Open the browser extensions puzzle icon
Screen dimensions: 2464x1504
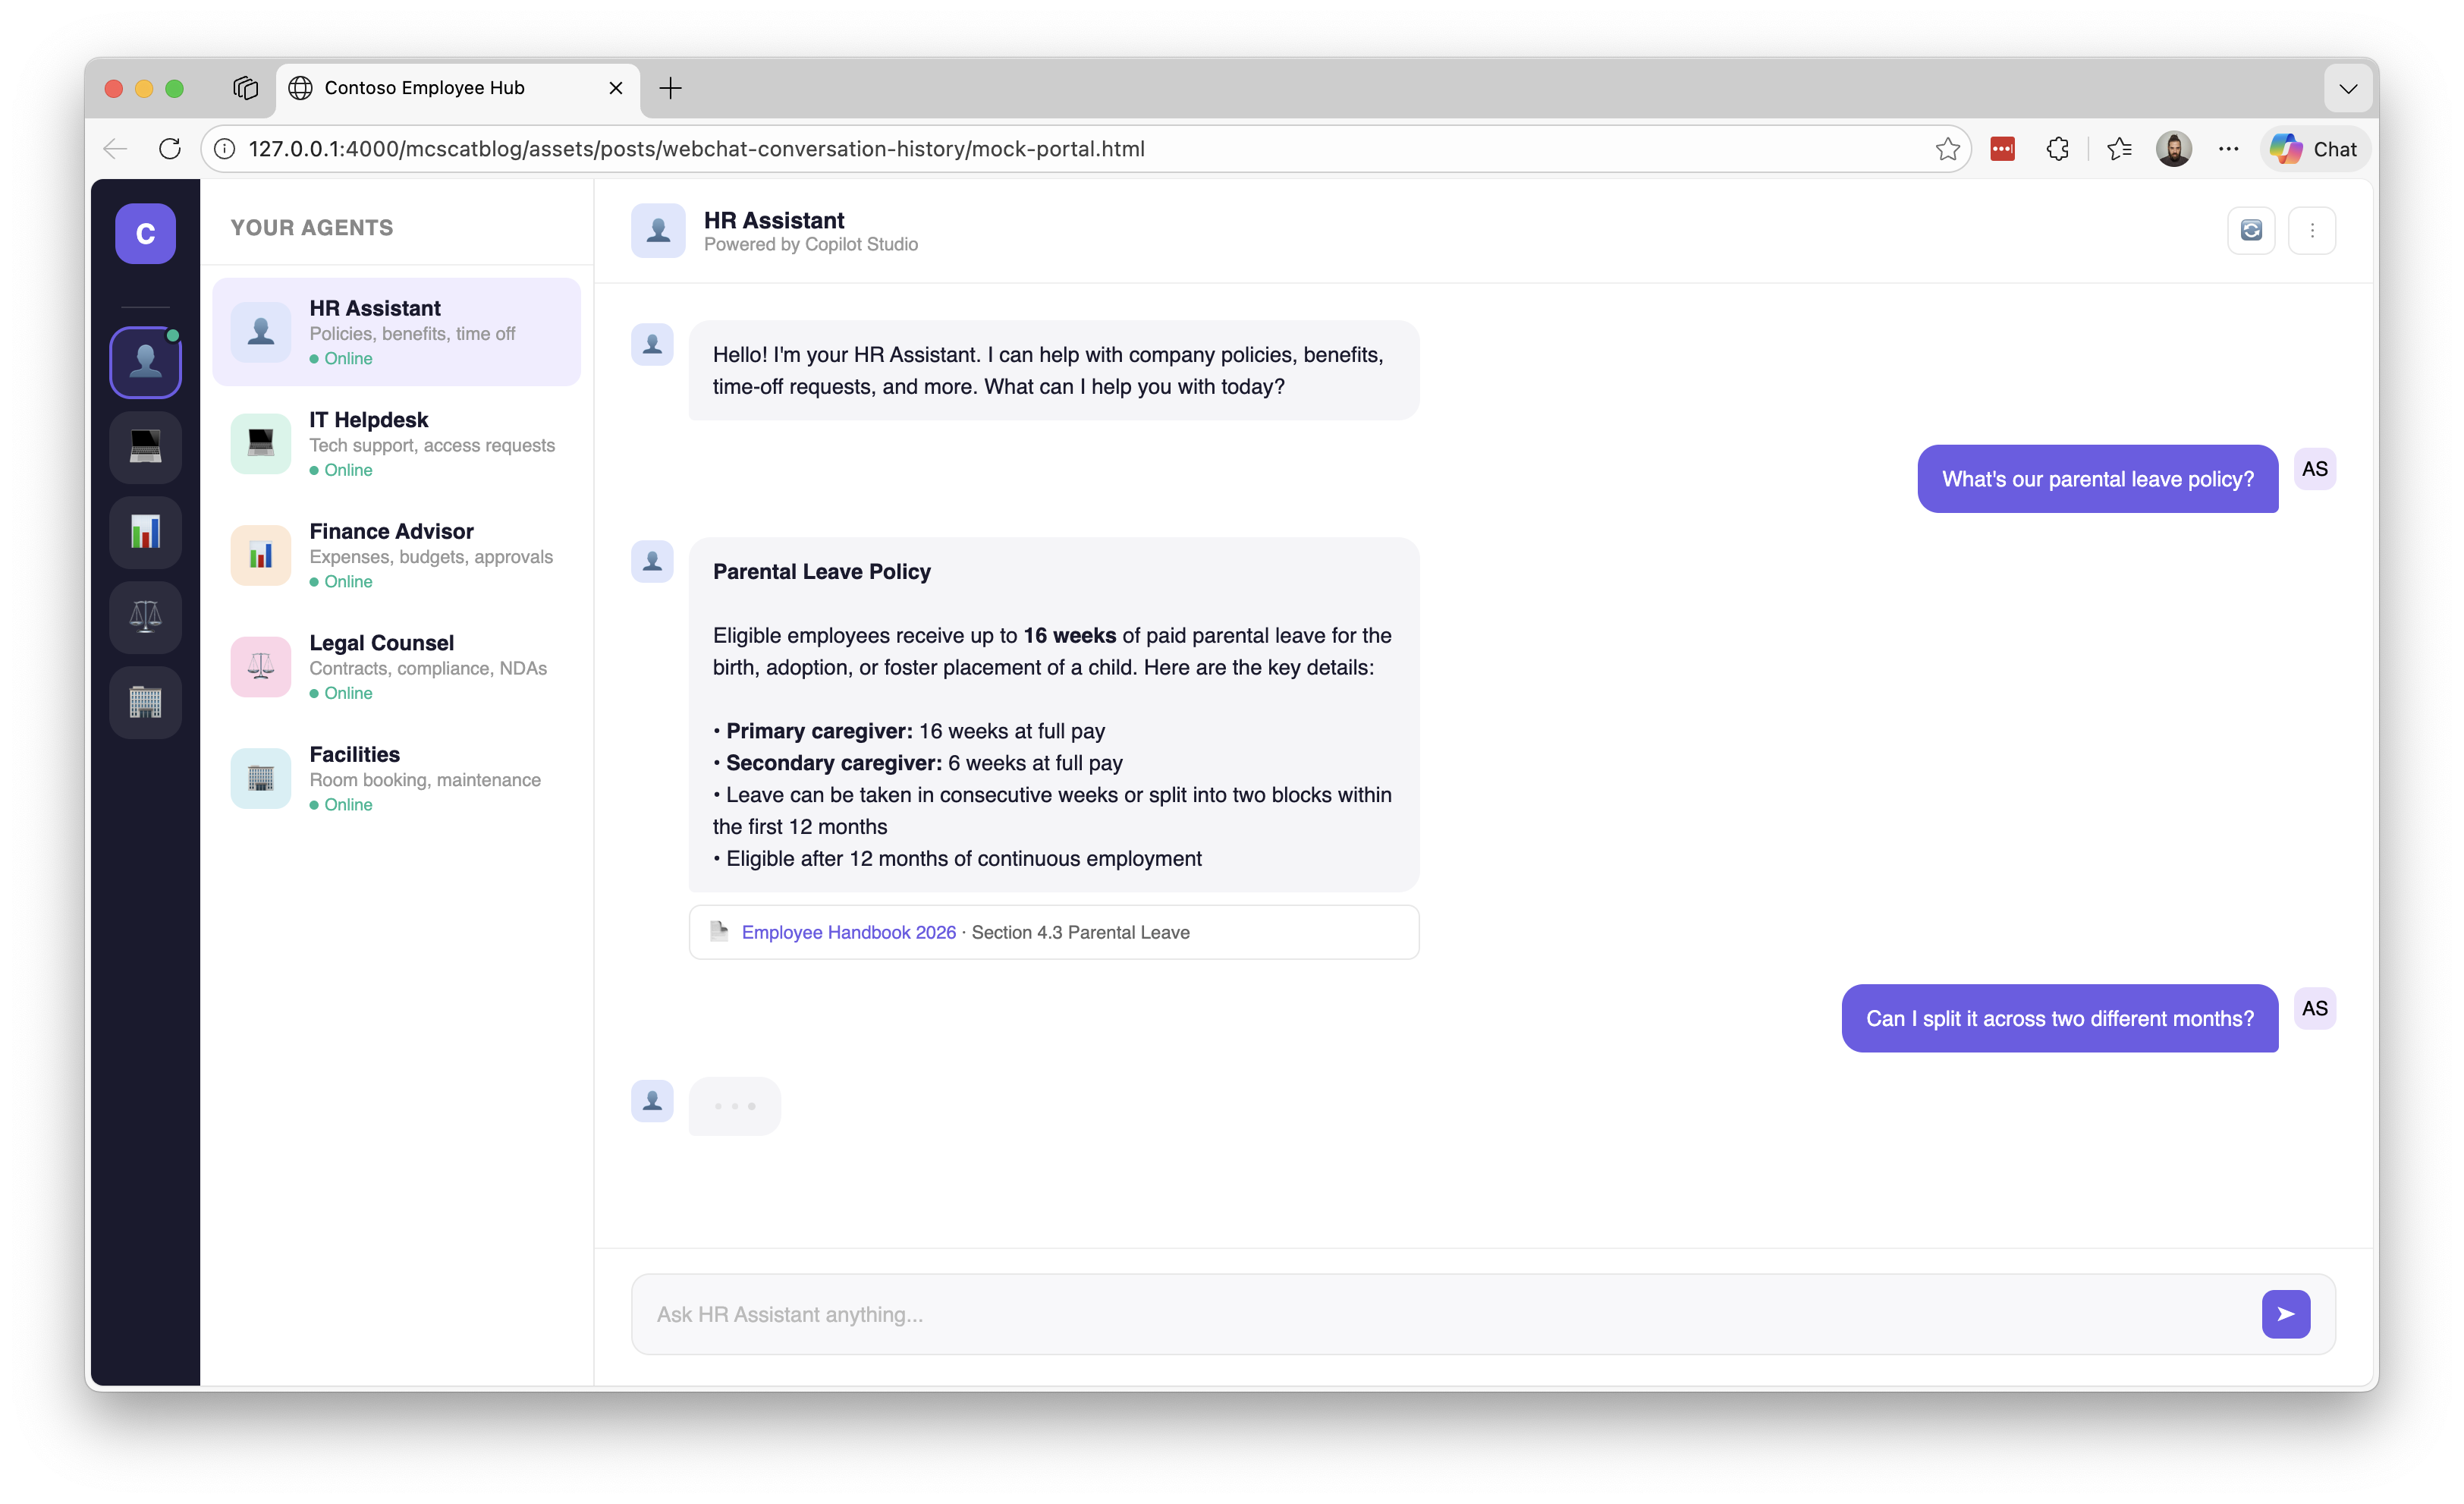(x=2057, y=149)
